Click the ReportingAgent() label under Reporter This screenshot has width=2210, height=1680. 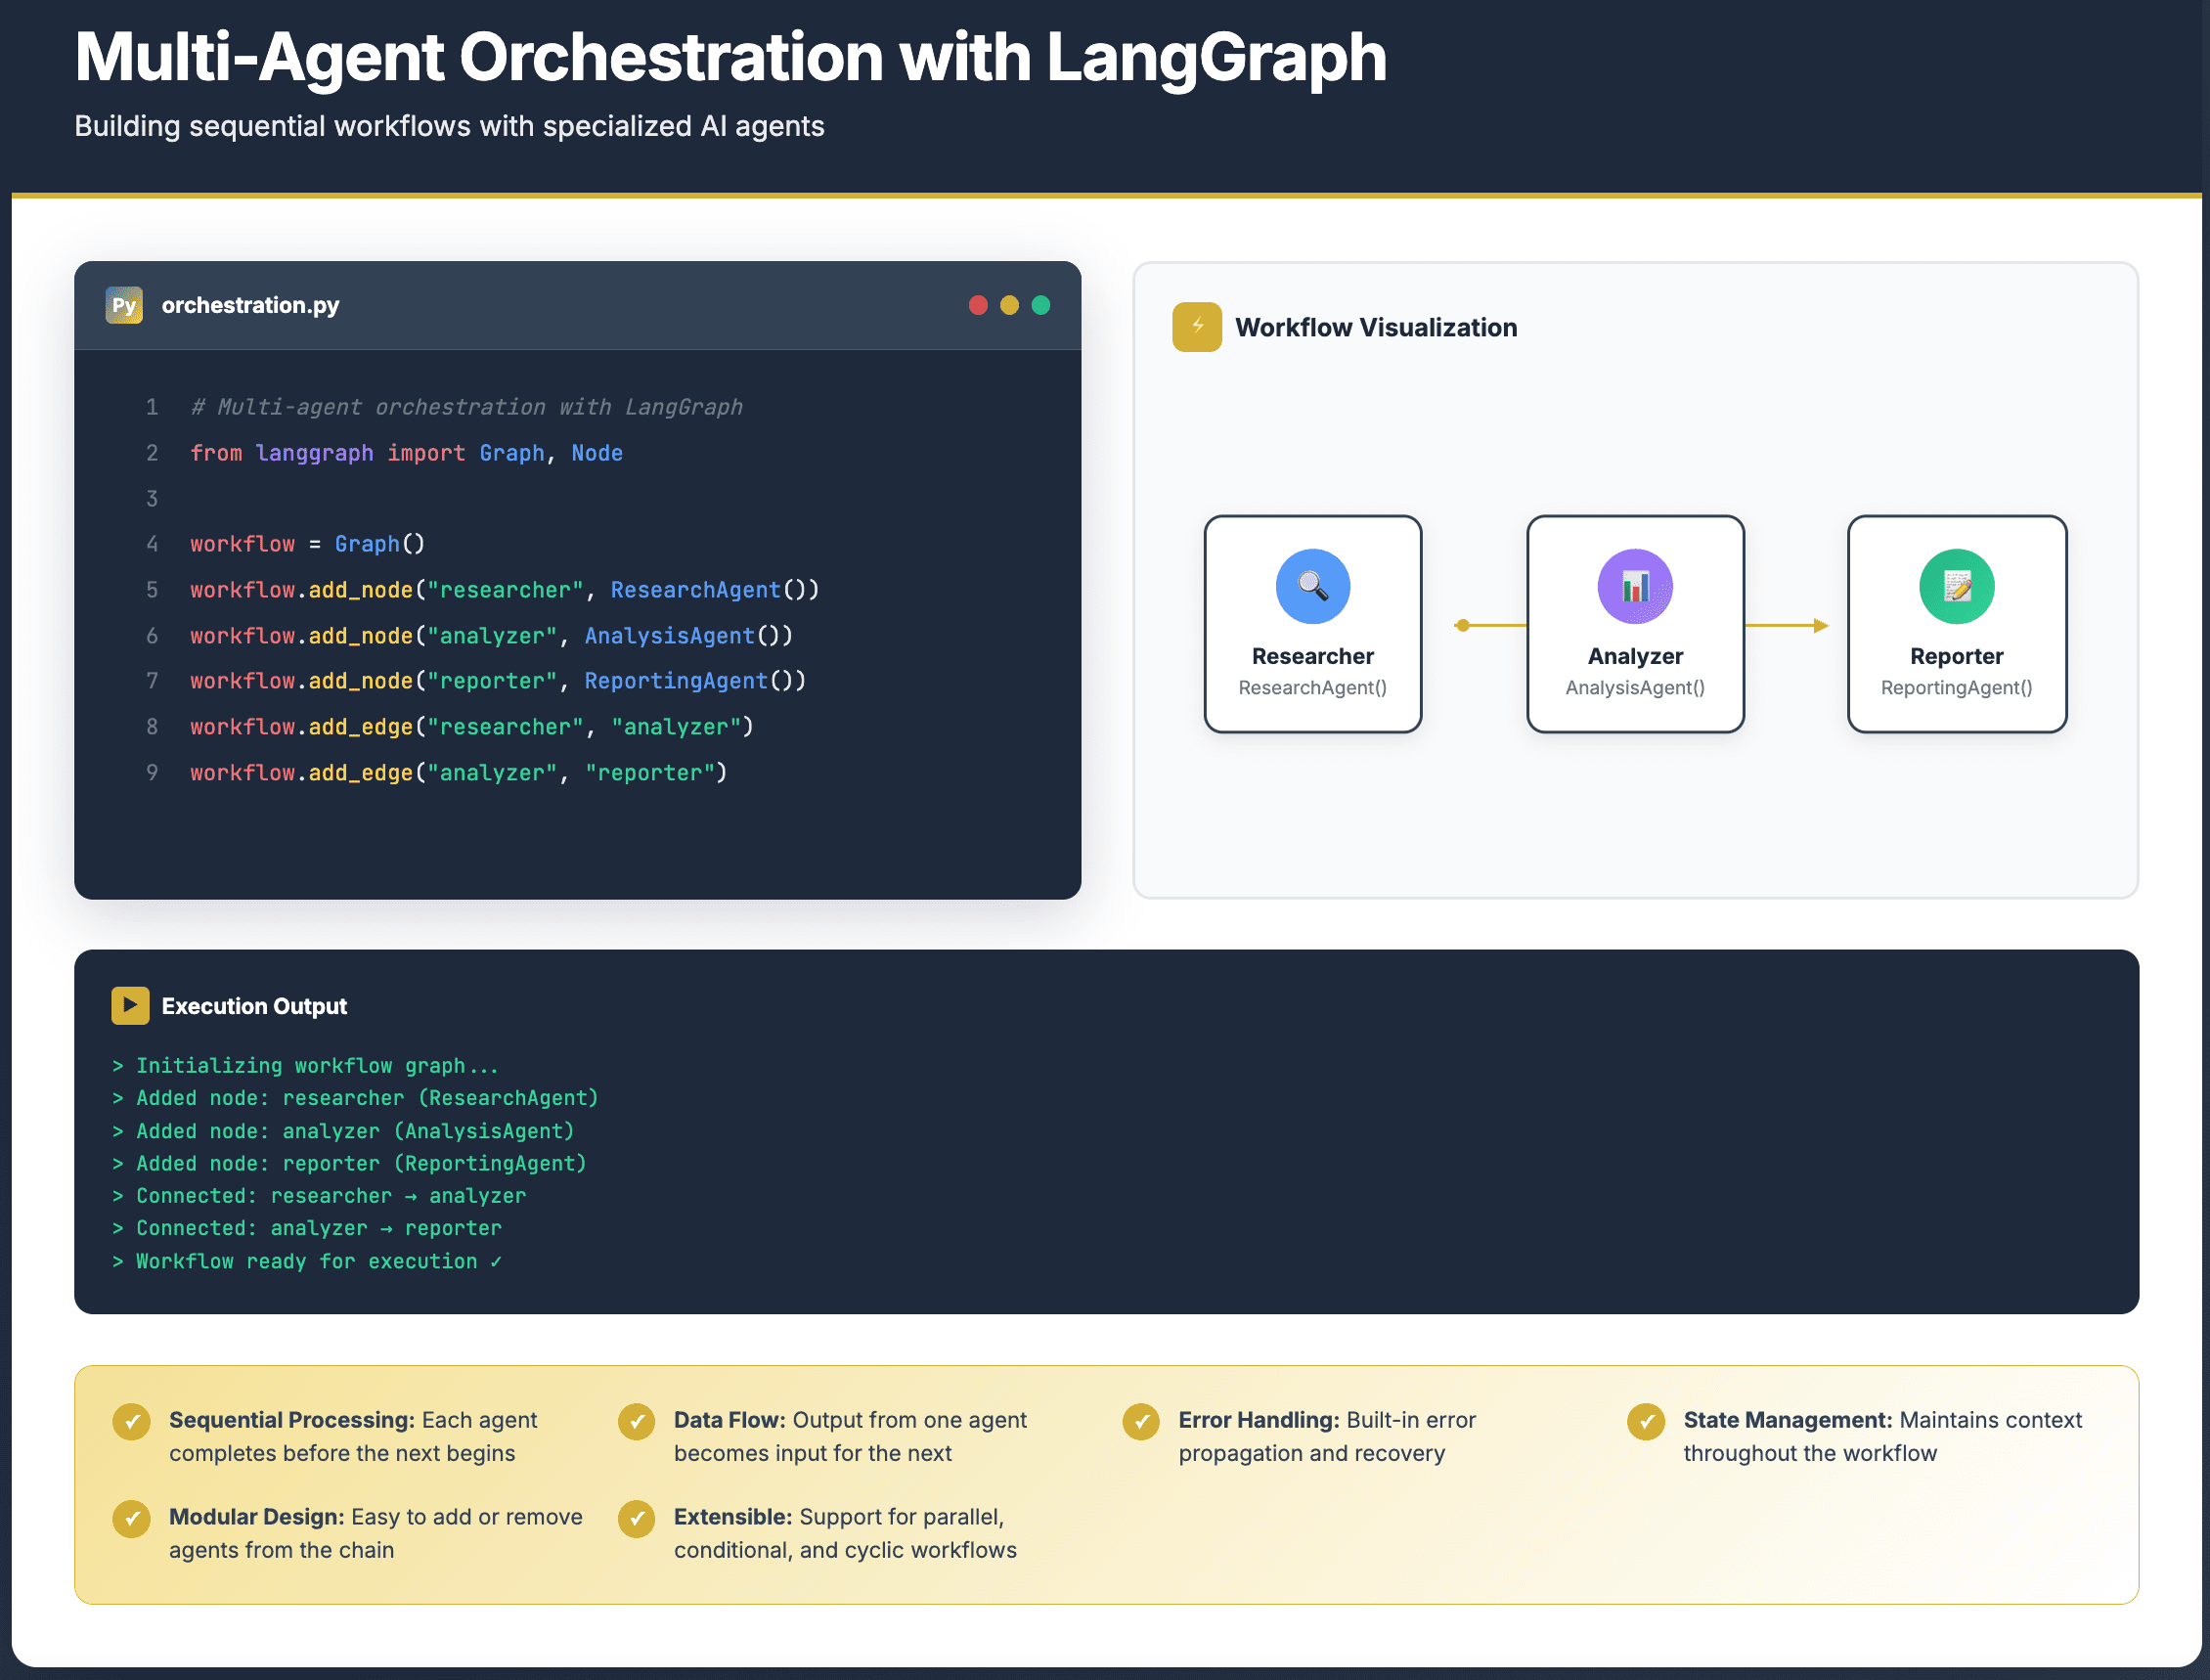pyautogui.click(x=1956, y=687)
